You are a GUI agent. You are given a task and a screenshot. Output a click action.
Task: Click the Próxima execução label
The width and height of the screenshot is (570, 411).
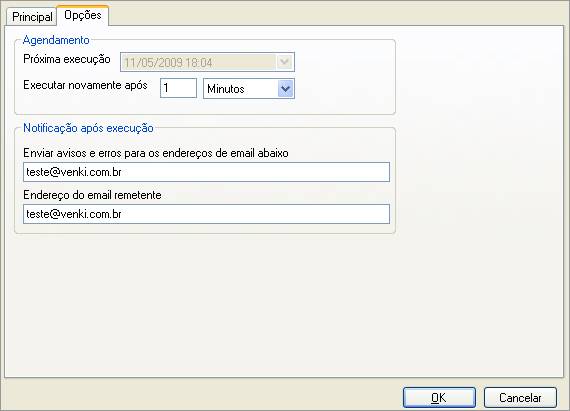coord(67,59)
